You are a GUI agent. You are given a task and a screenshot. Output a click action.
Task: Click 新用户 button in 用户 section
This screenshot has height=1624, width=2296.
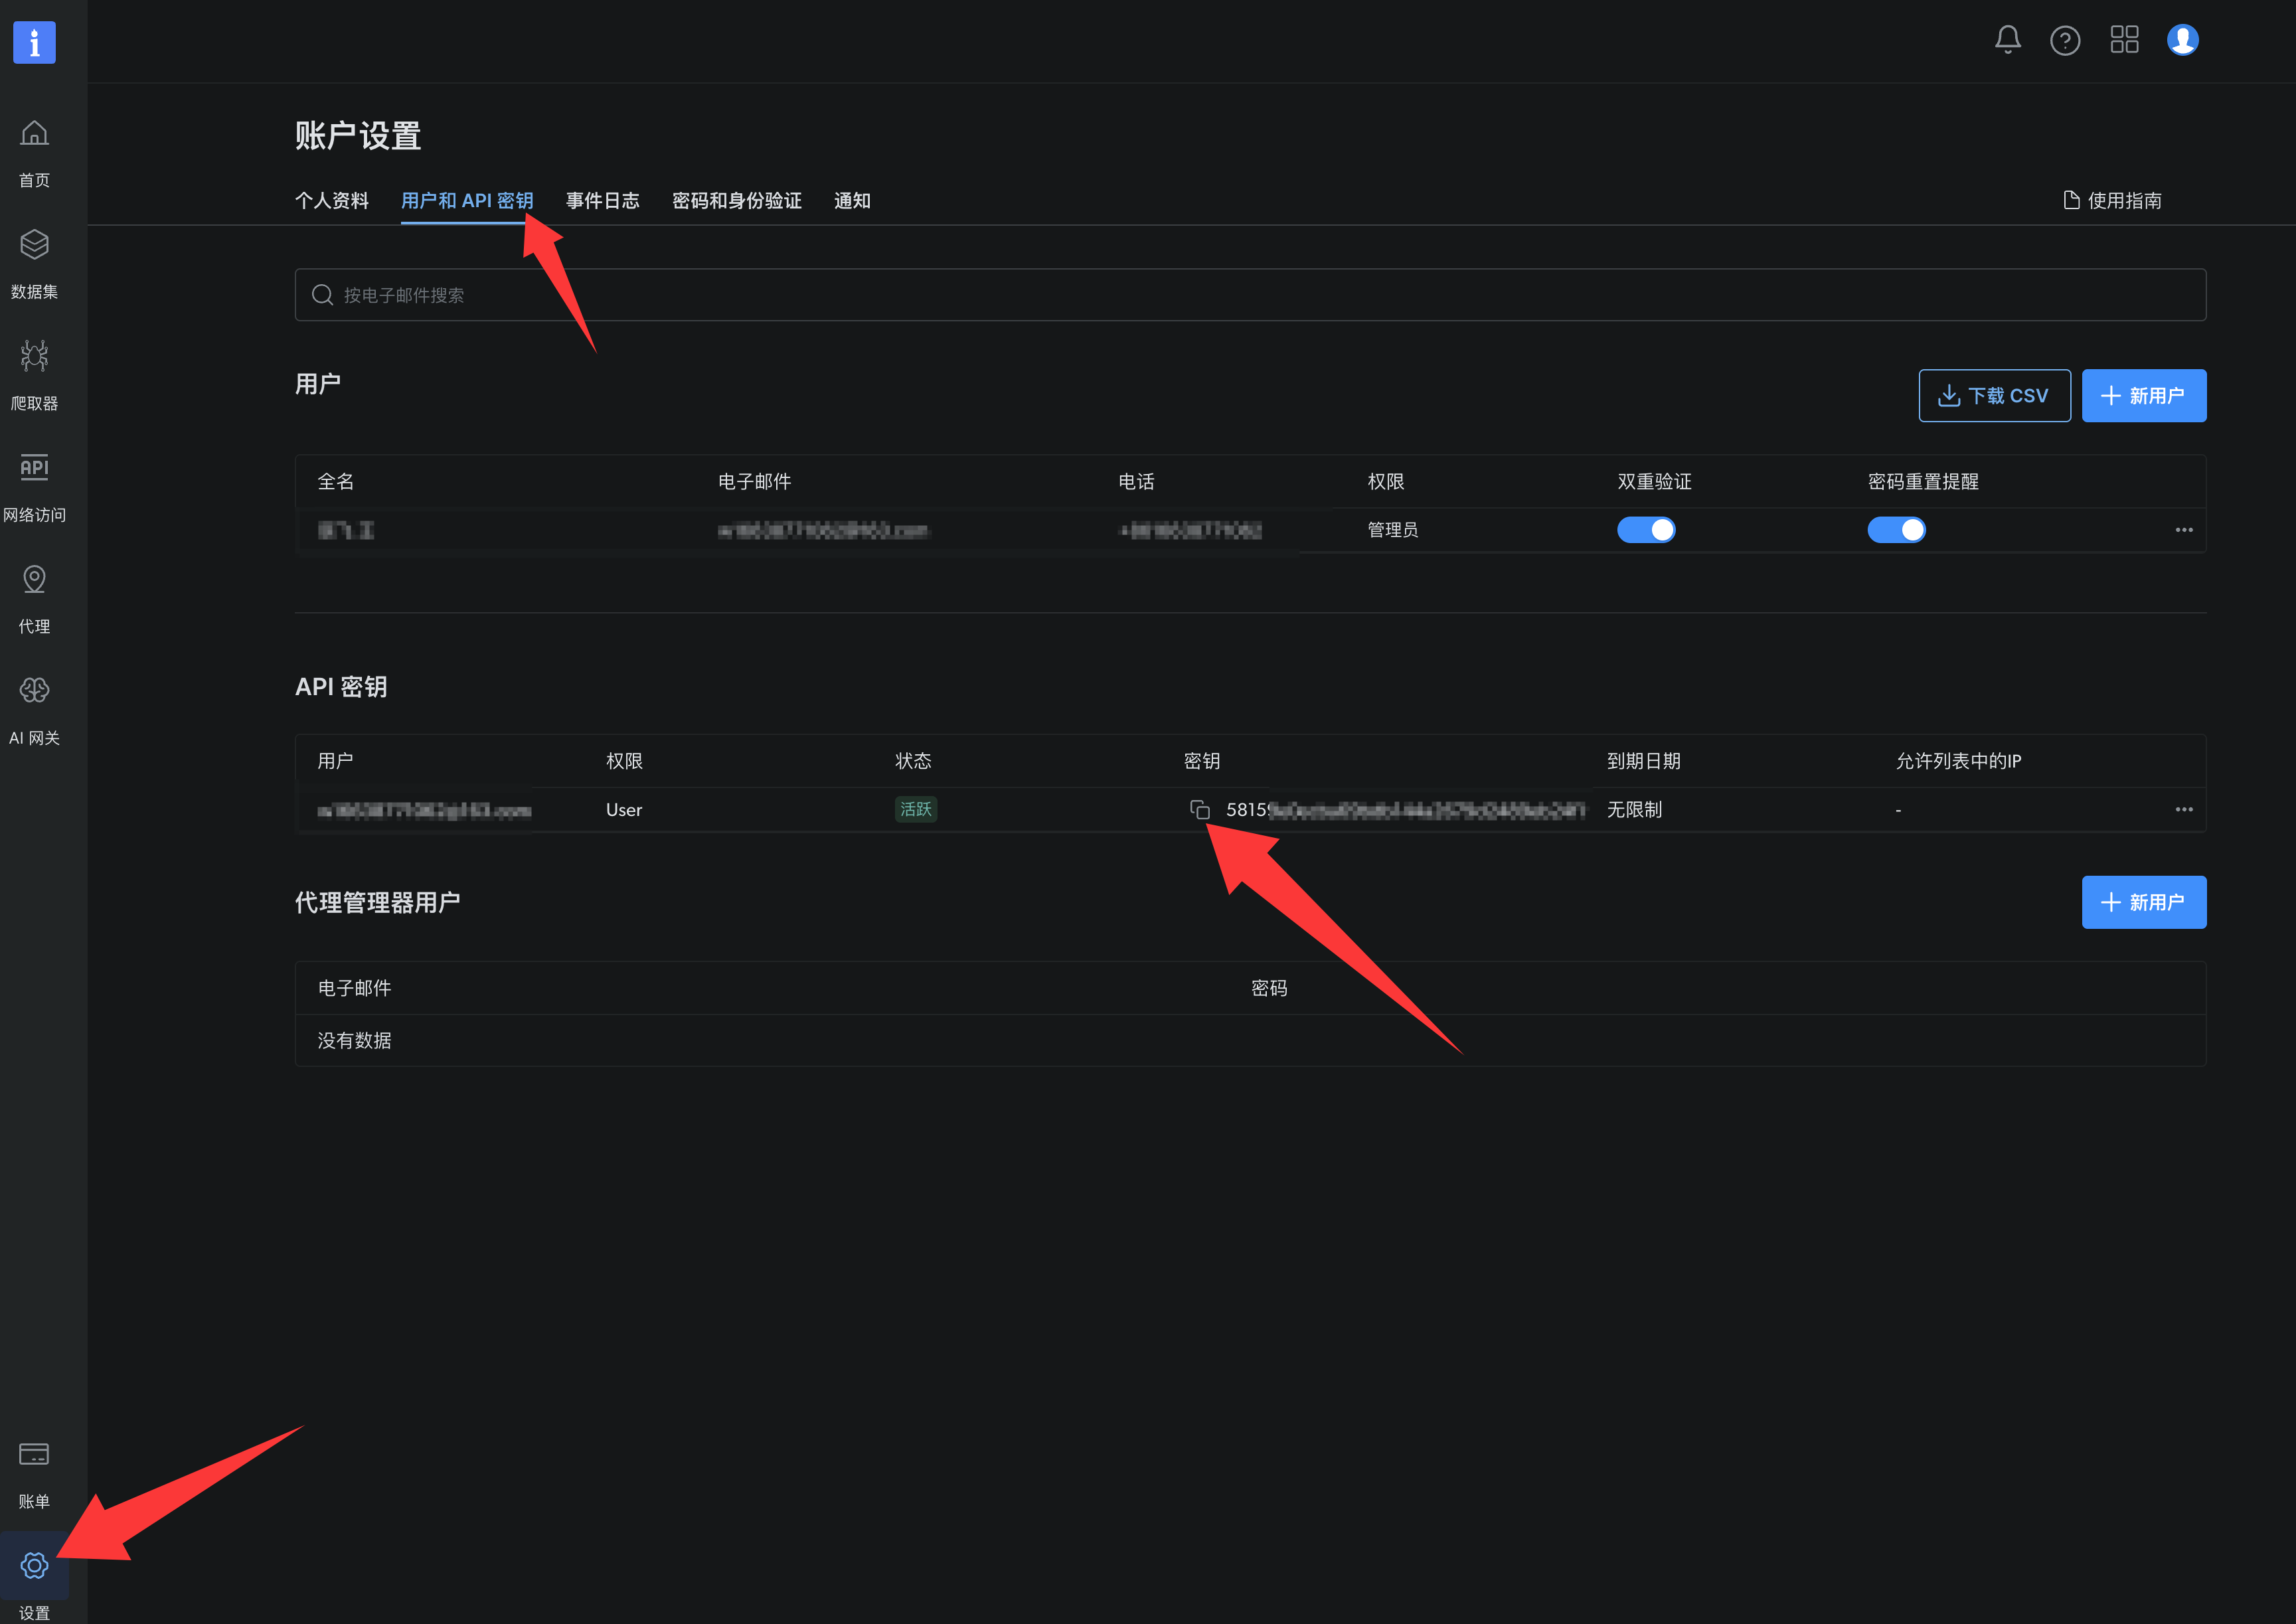[x=2143, y=396]
